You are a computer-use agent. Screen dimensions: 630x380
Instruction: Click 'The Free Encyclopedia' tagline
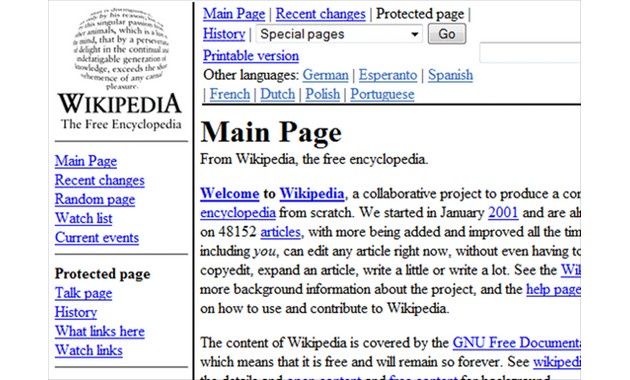121,125
